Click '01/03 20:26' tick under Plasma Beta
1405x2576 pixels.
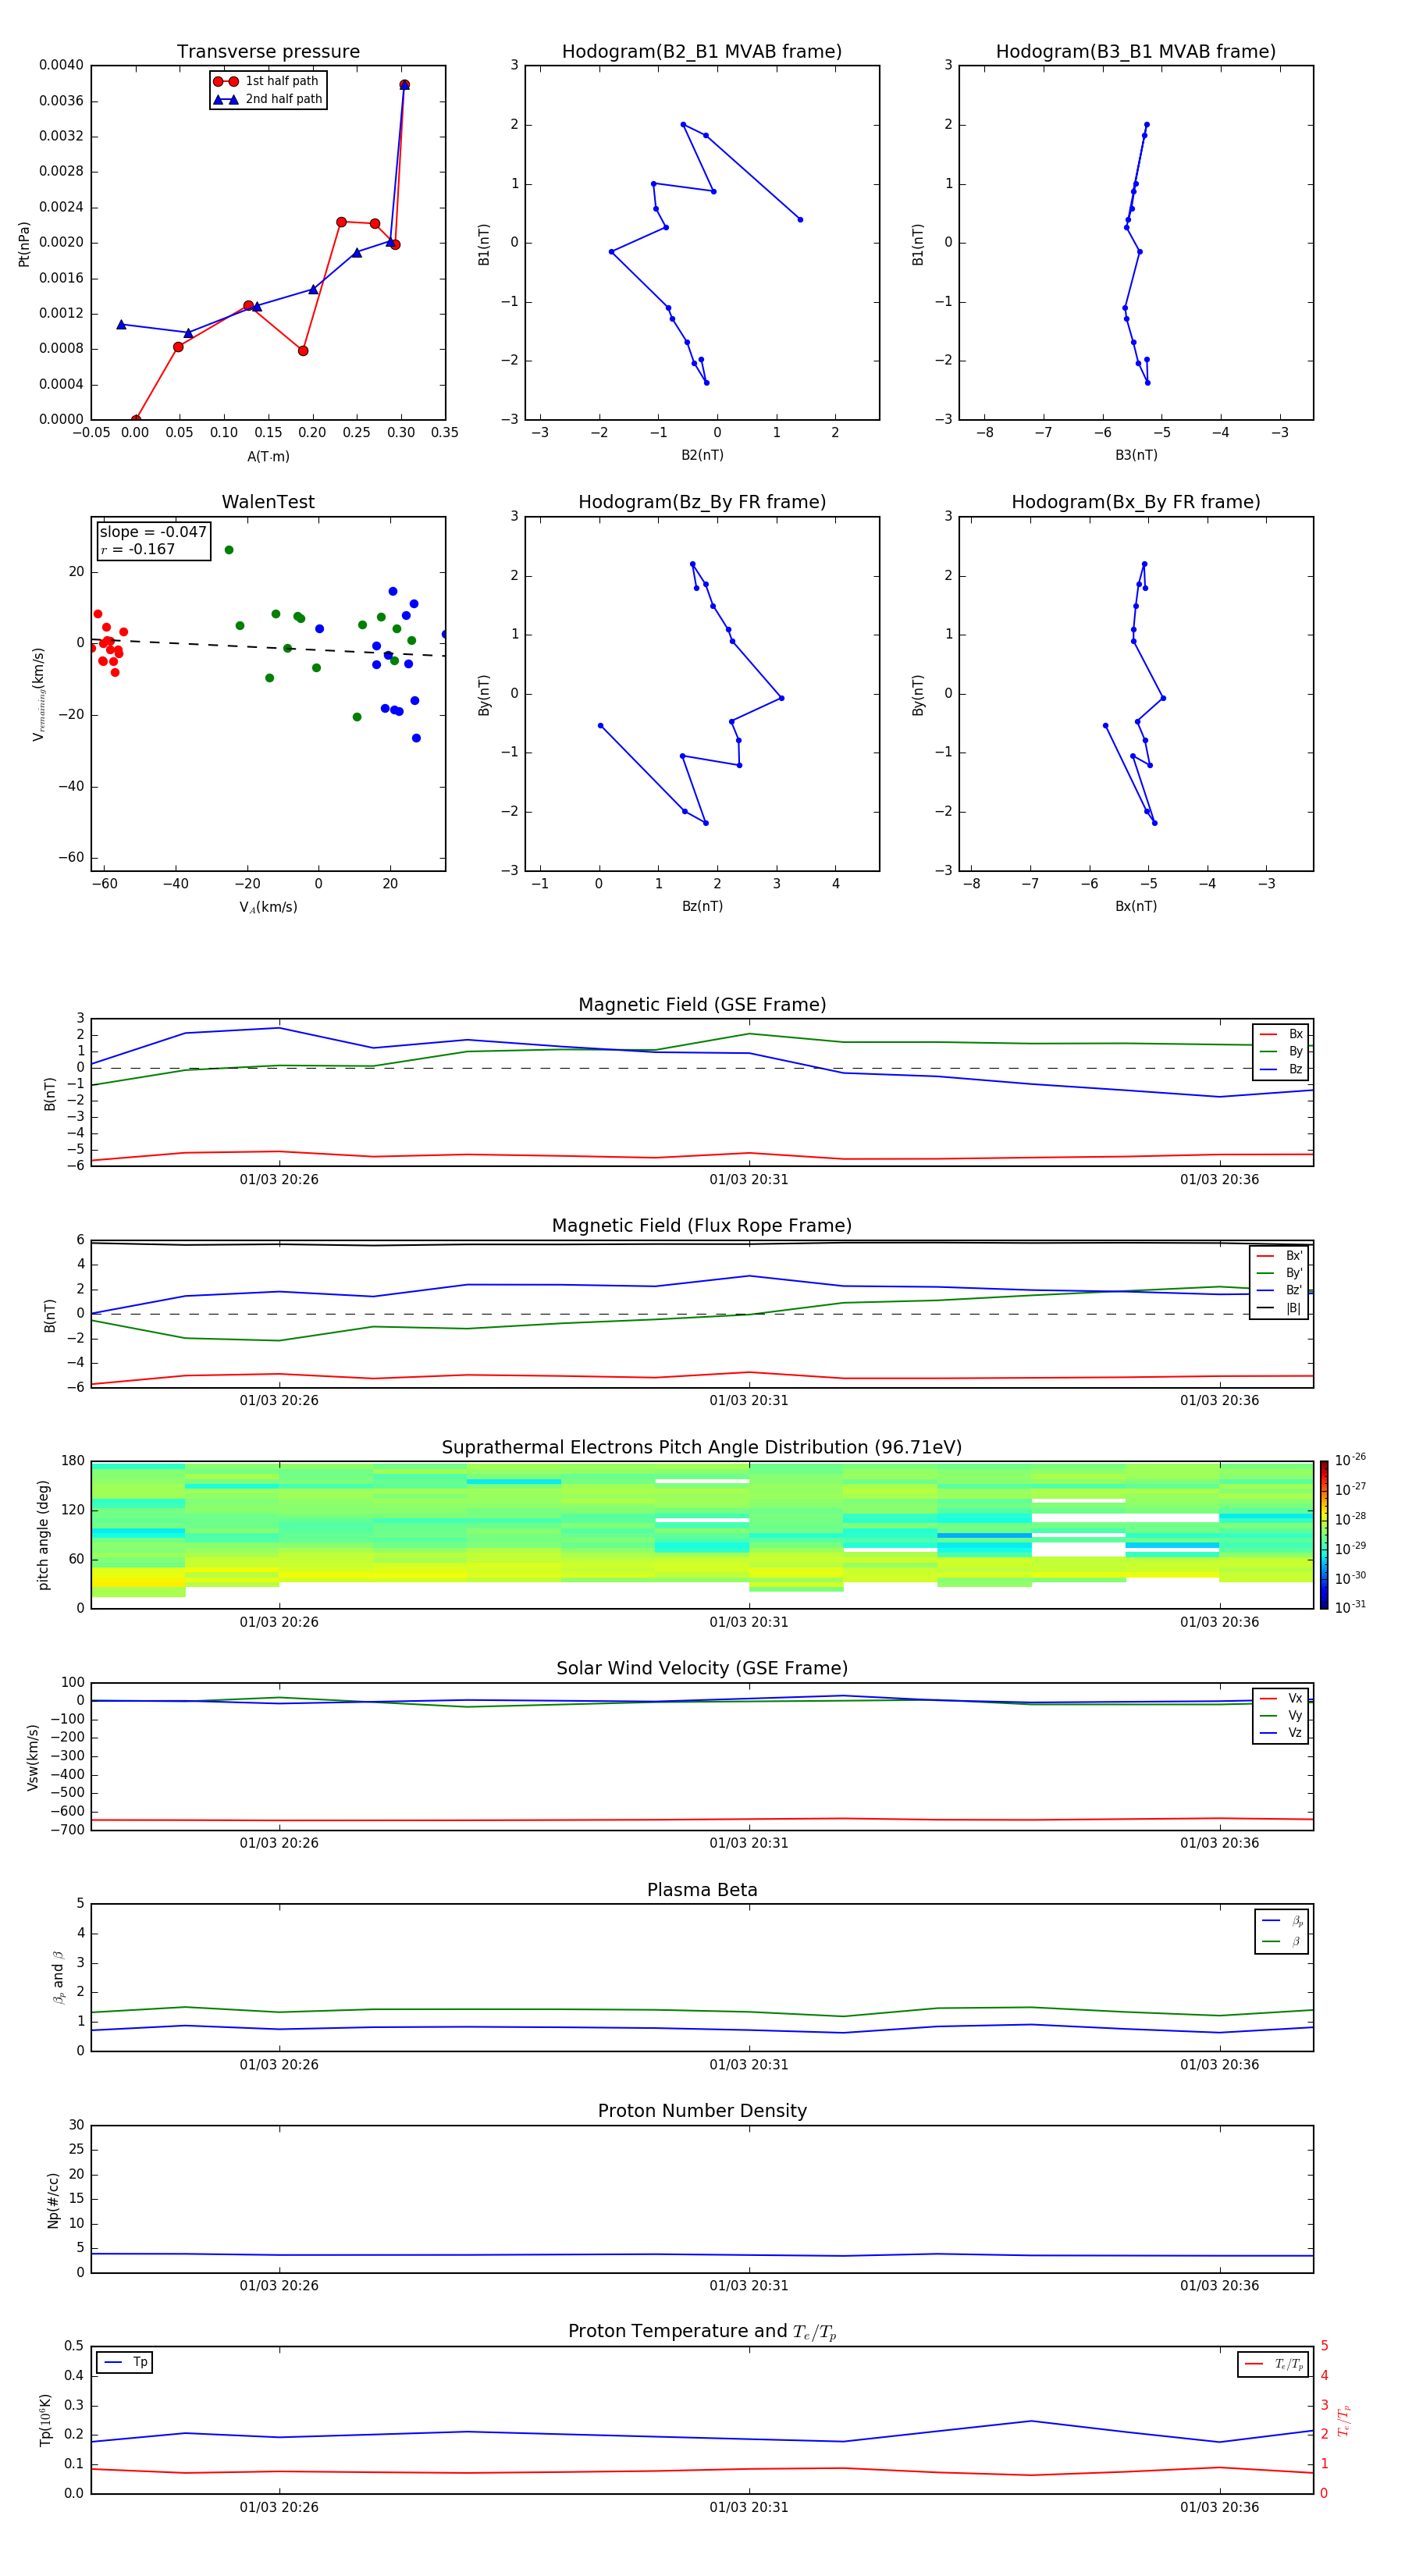click(x=279, y=2065)
